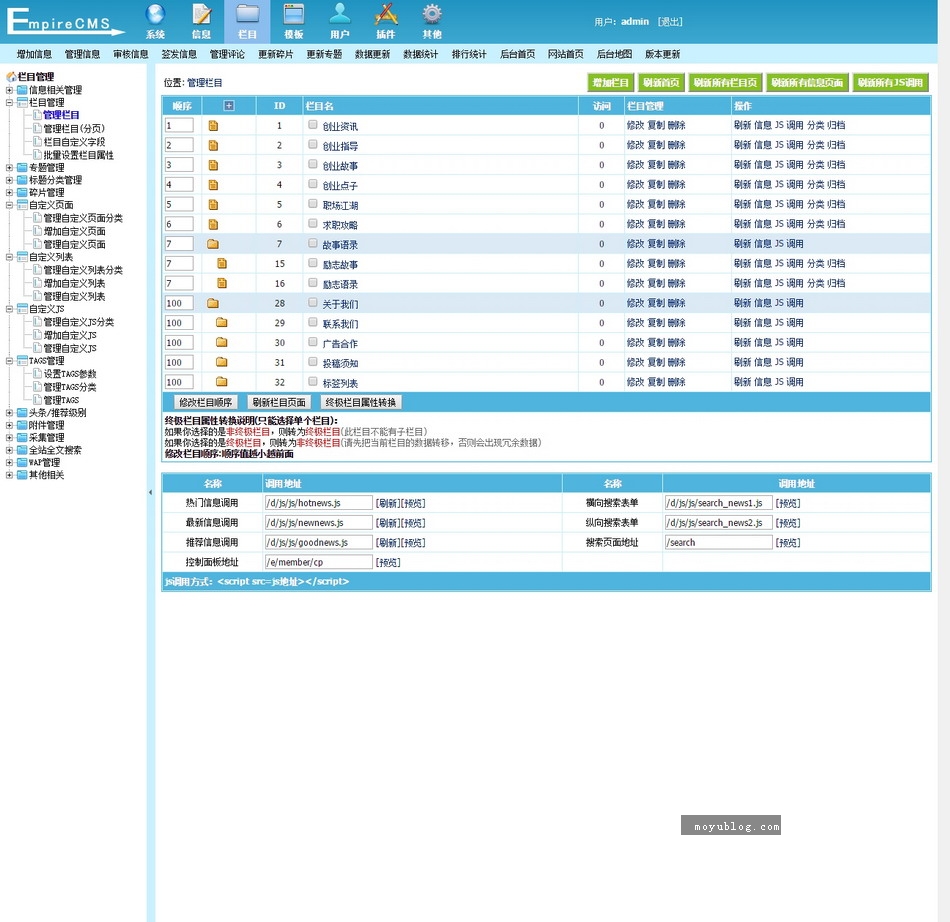Open the 增加信息 menu item
Viewport: 950px width, 922px height.
coord(34,55)
